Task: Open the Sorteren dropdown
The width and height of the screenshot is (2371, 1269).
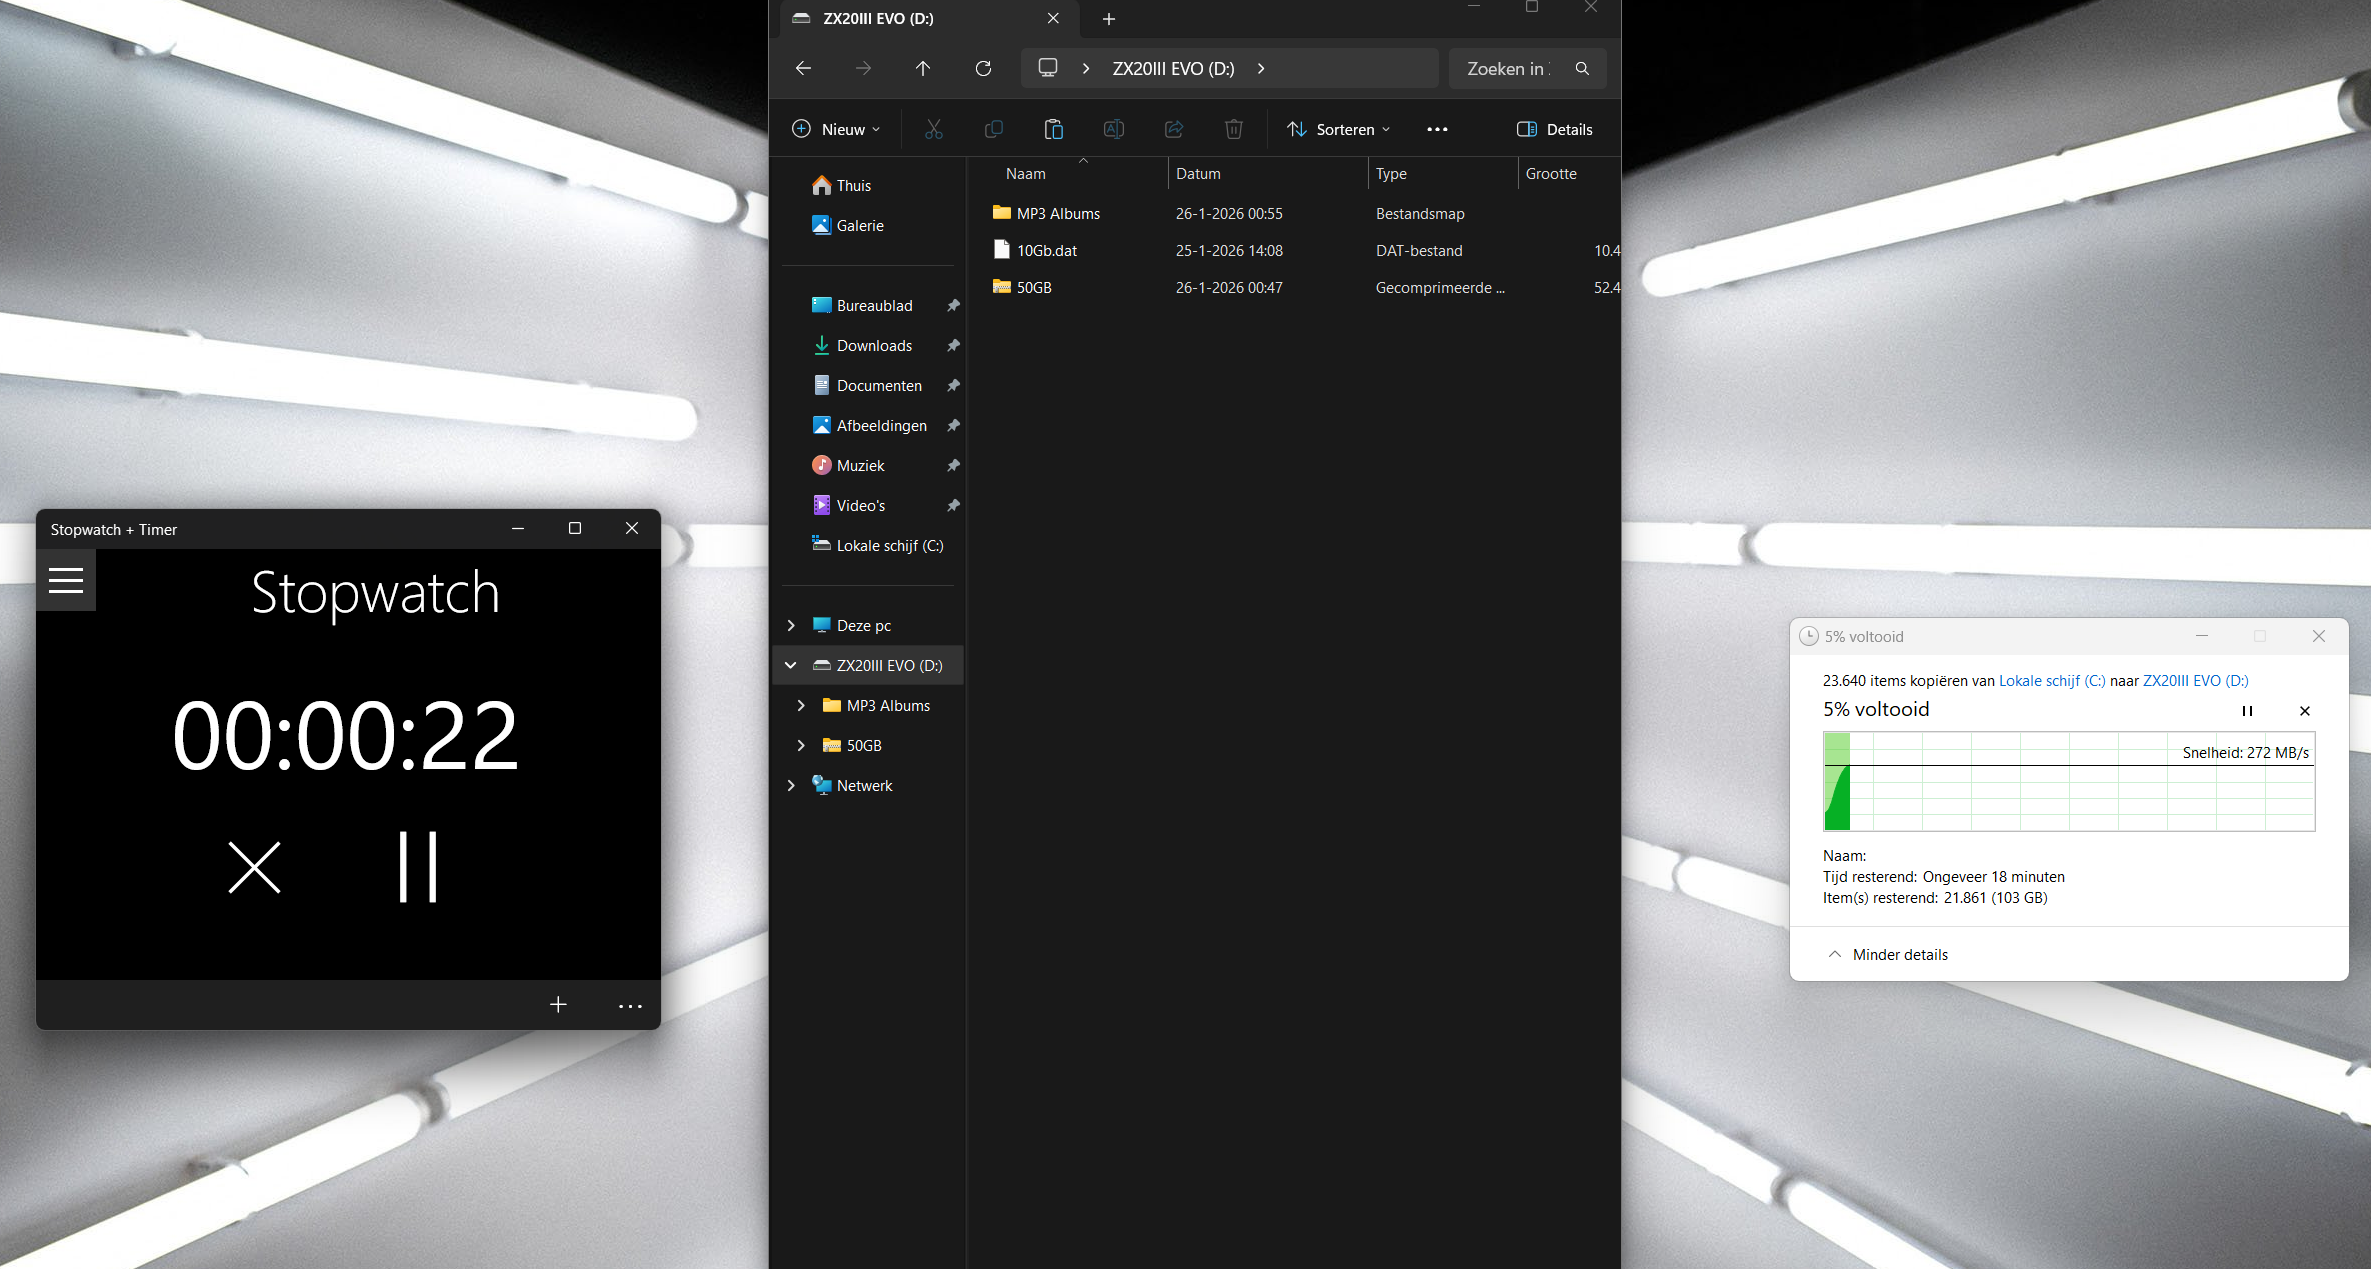Action: [1338, 129]
